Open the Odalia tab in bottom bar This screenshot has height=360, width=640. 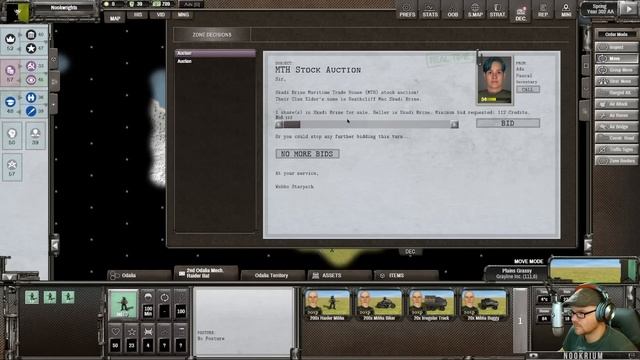[139, 276]
